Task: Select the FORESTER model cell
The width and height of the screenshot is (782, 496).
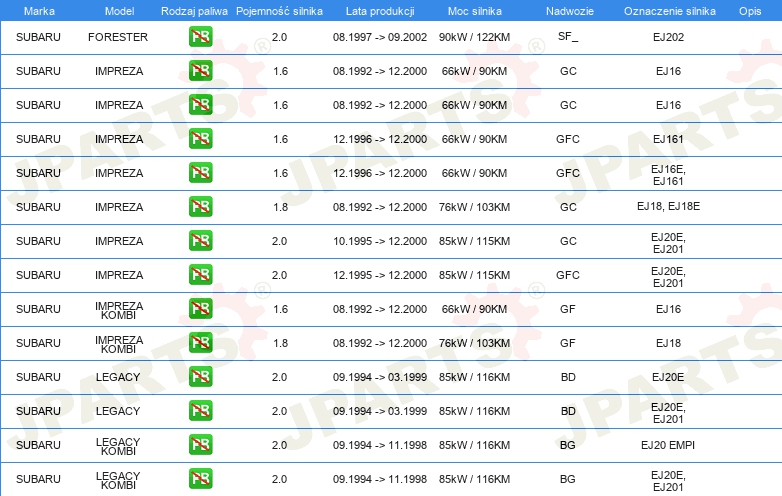Action: click(x=118, y=37)
